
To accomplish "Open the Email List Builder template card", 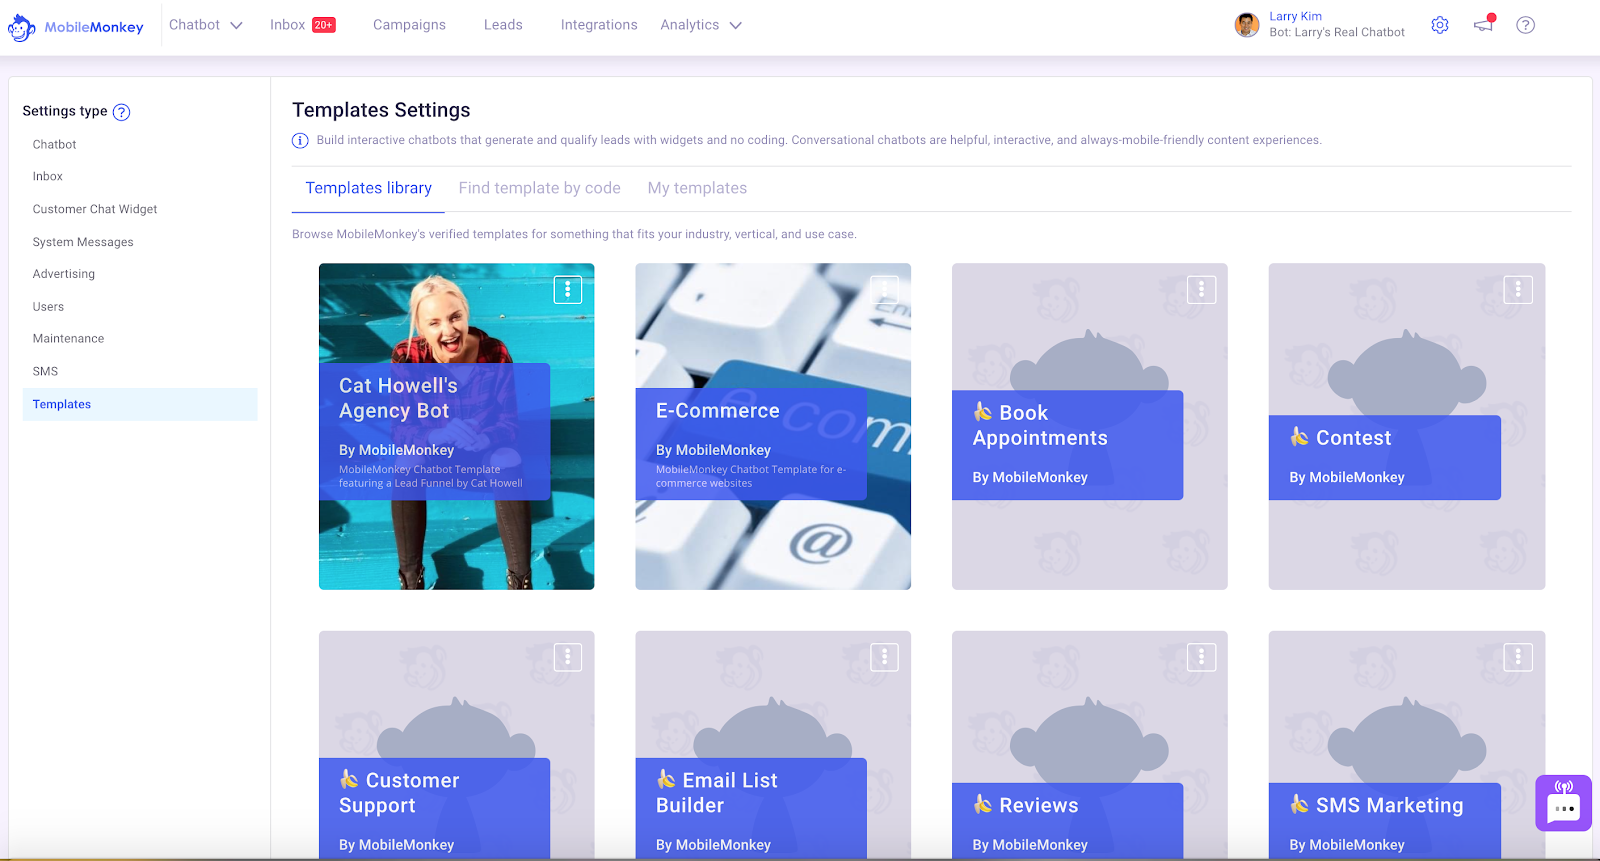I will point(773,745).
